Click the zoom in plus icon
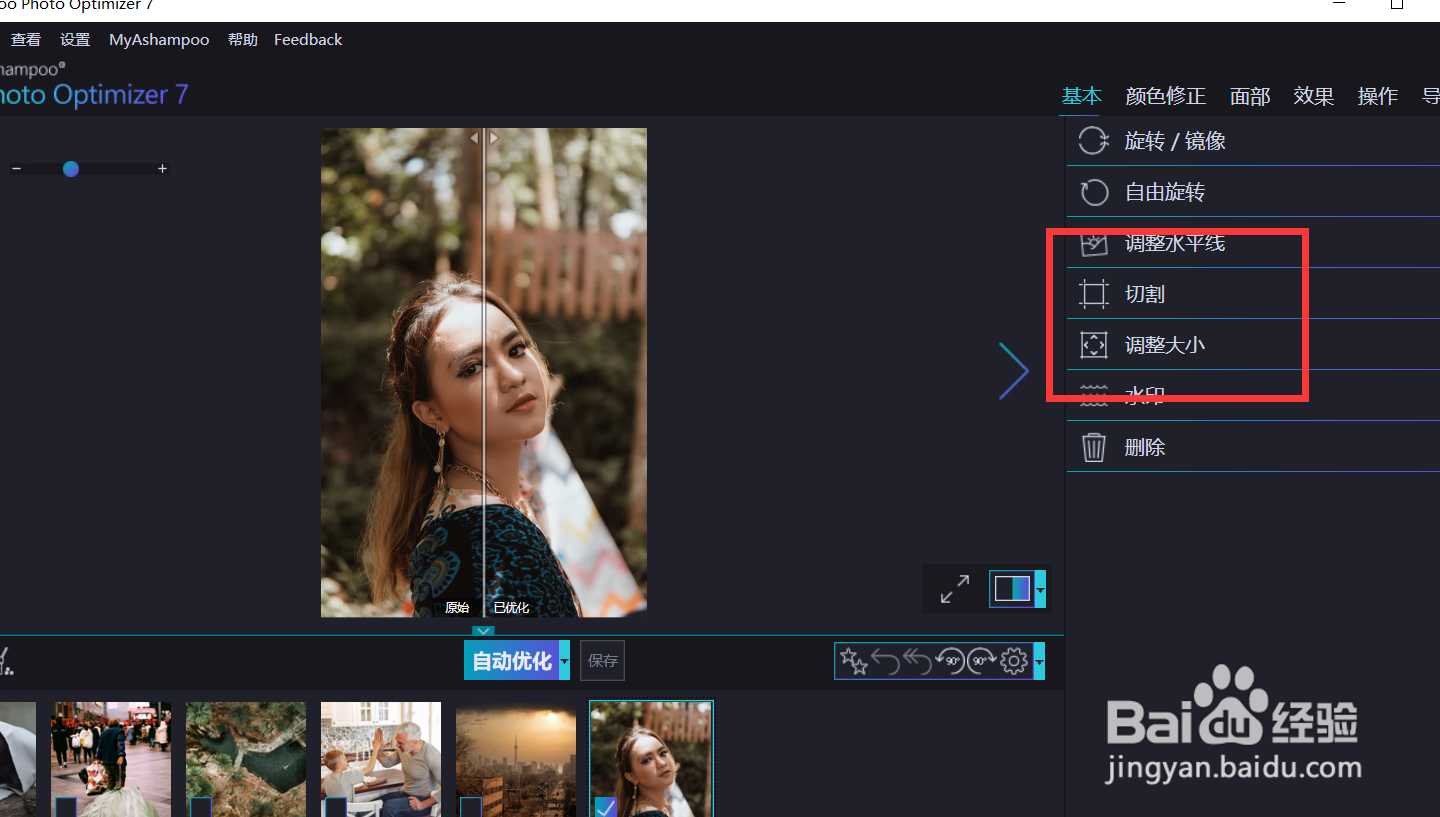Viewport: 1440px width, 817px height. [x=162, y=169]
